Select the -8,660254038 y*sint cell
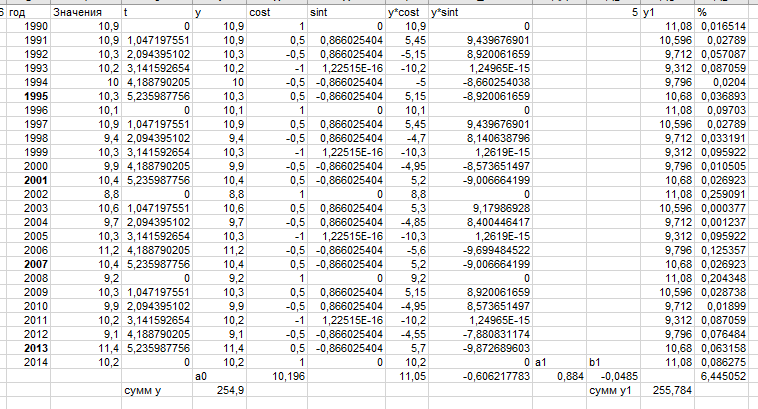758x409 pixels. [x=480, y=82]
